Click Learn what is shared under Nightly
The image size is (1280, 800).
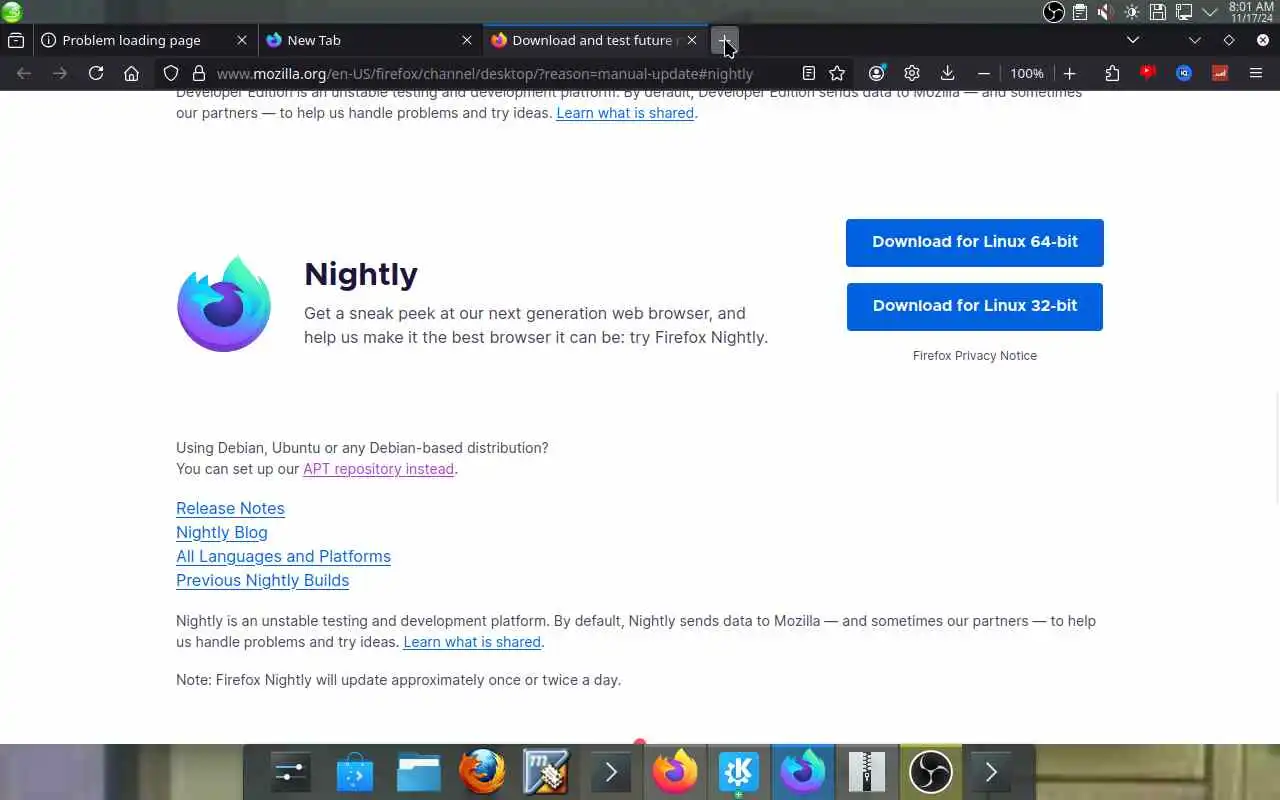tap(472, 642)
